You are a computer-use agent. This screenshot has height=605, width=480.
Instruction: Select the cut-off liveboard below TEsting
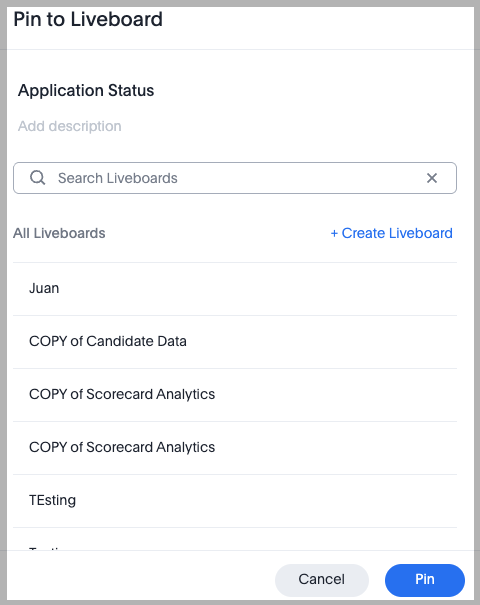tap(235, 539)
